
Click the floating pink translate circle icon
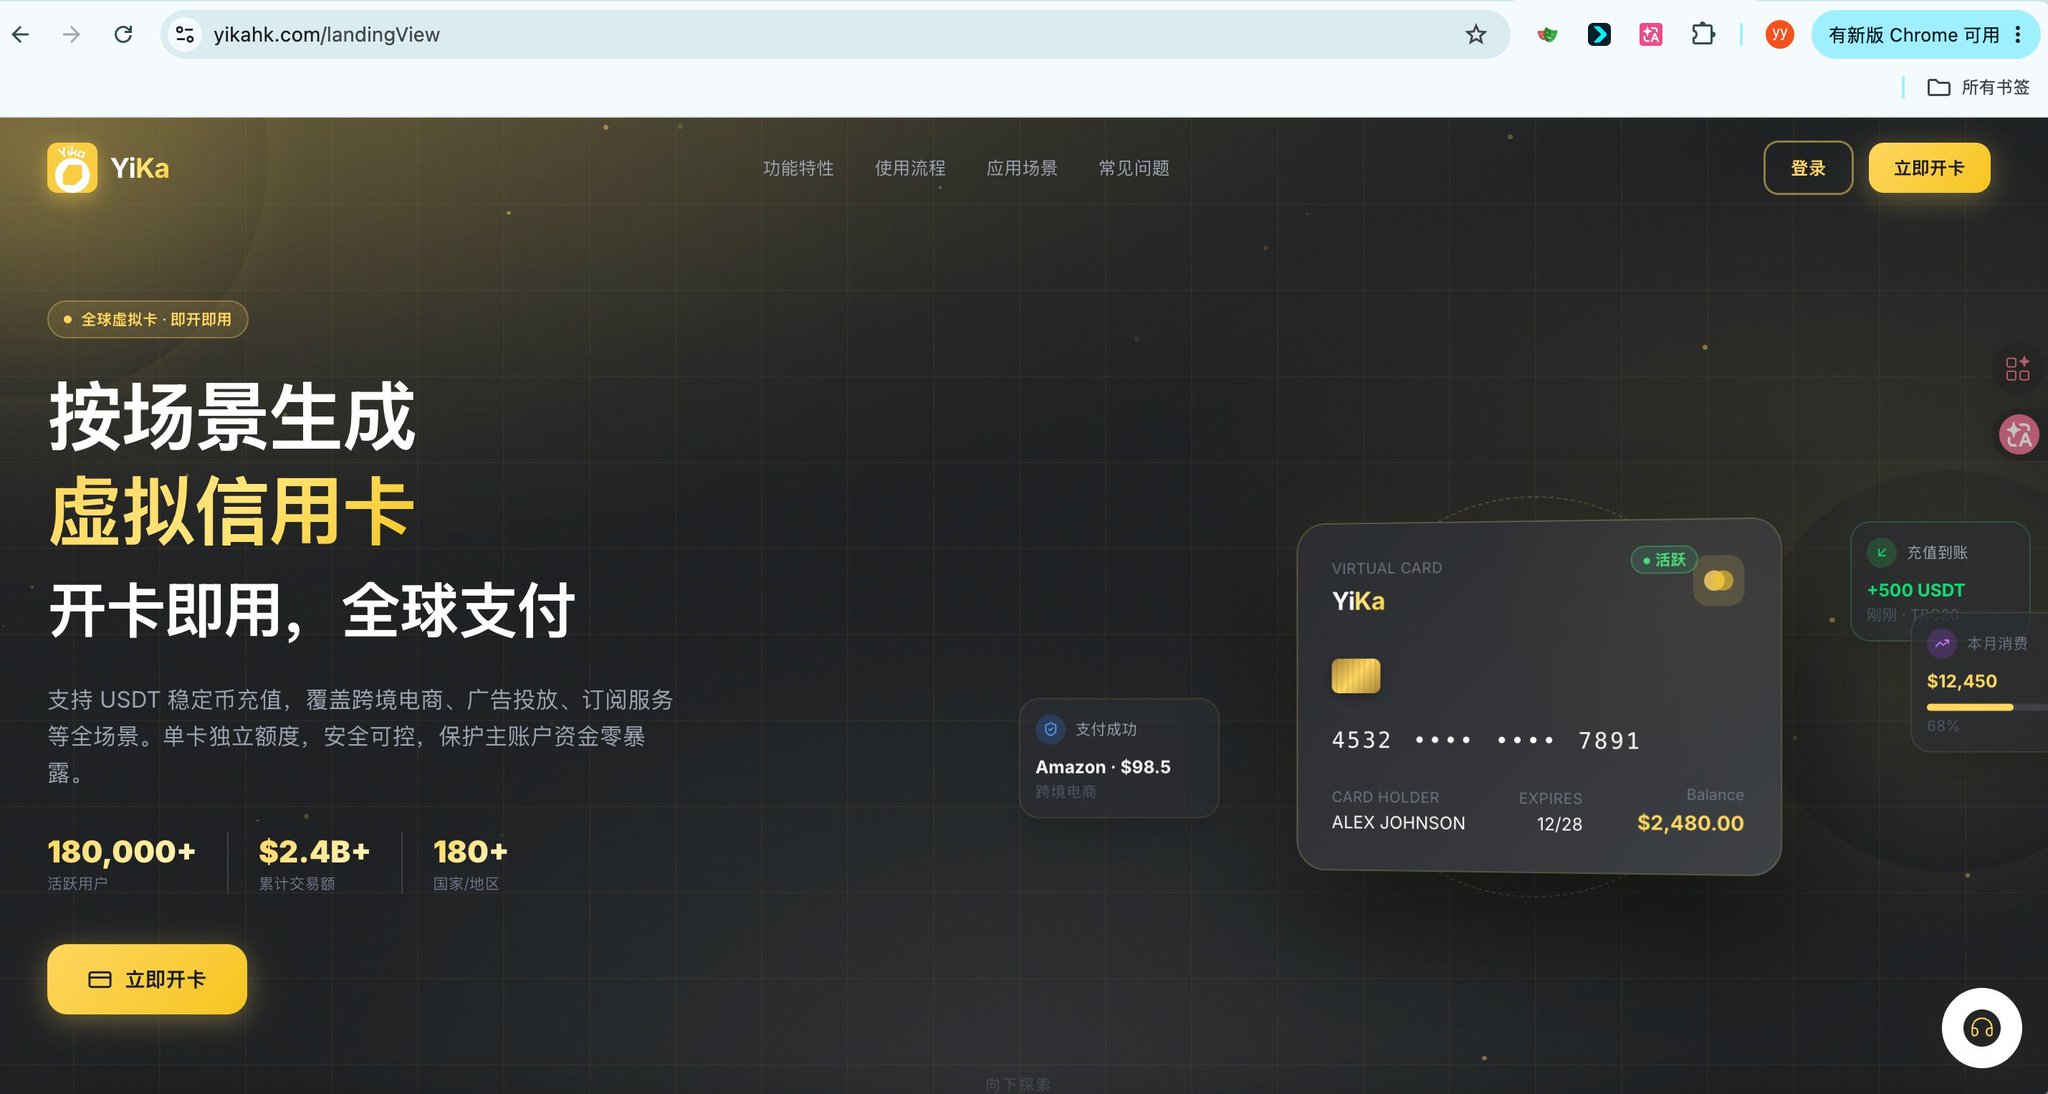2019,435
